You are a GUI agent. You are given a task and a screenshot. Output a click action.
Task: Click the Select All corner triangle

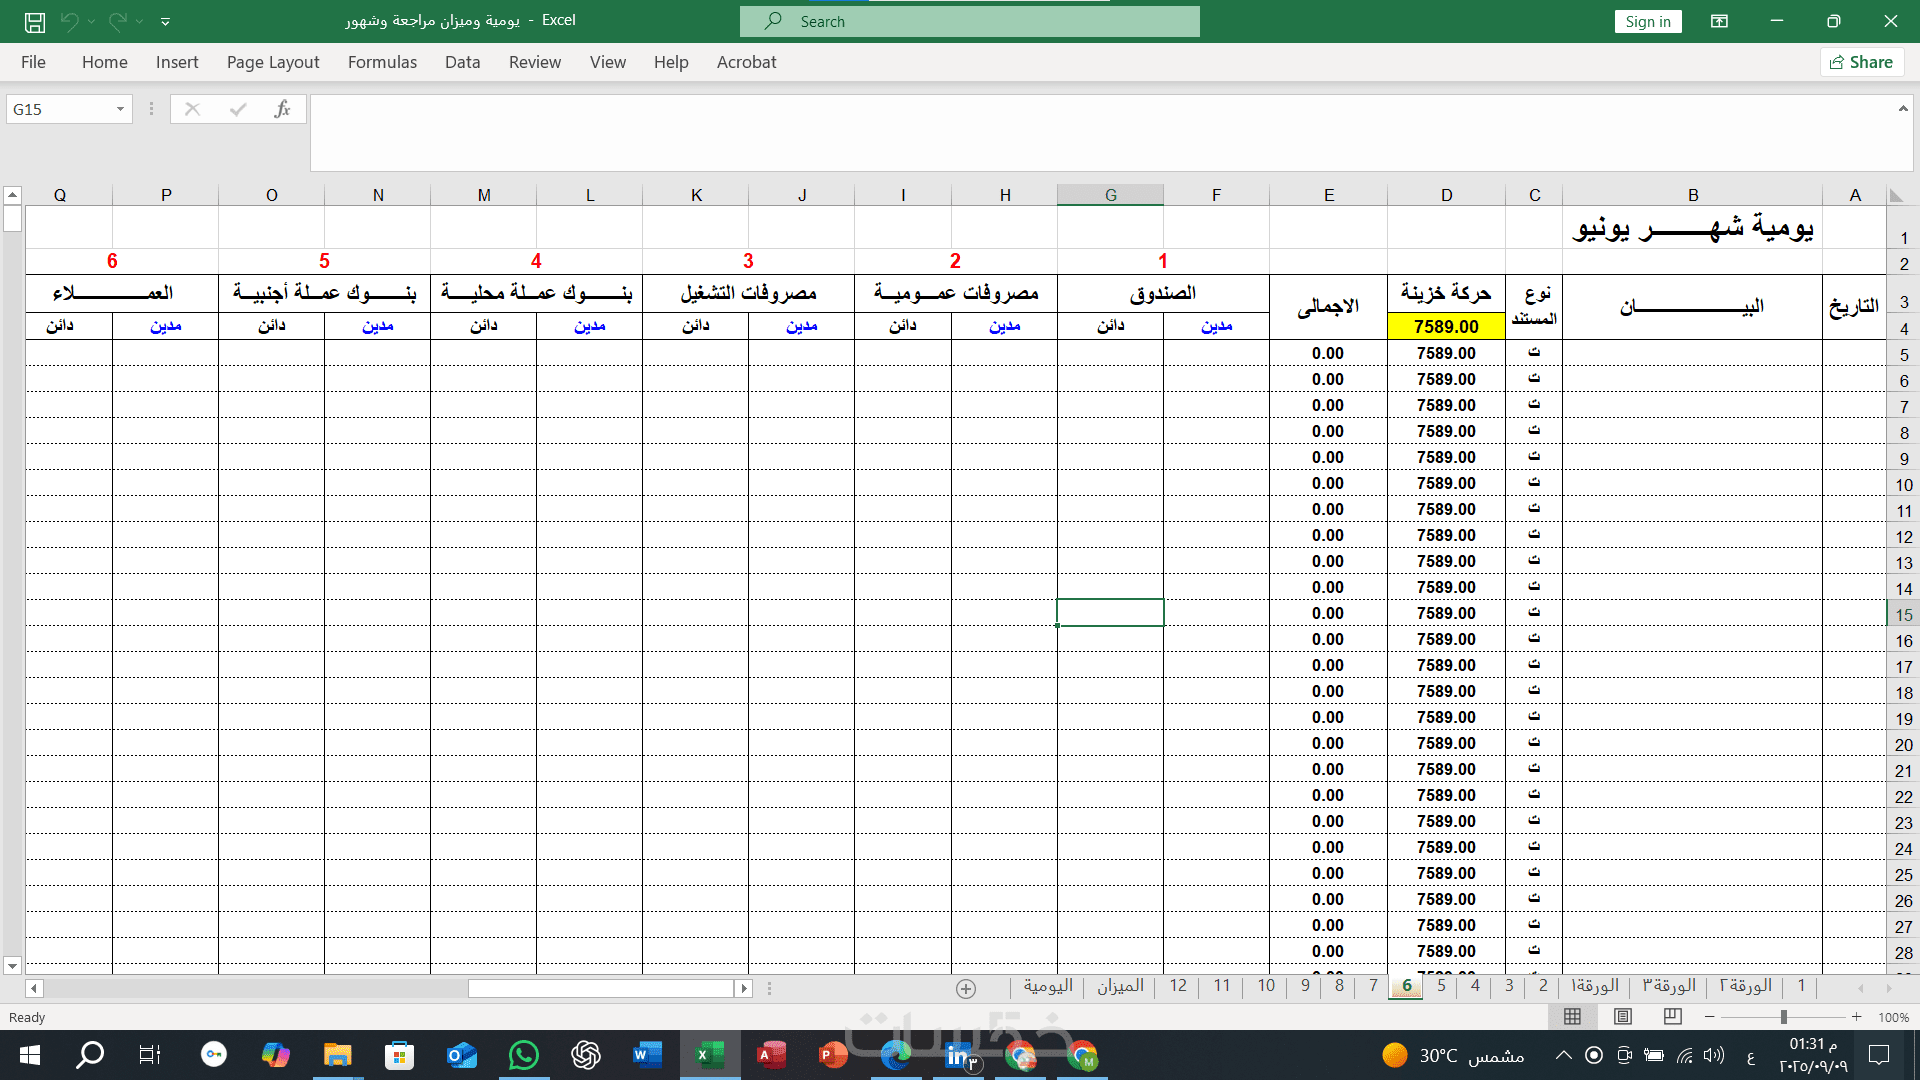pyautogui.click(x=1895, y=196)
